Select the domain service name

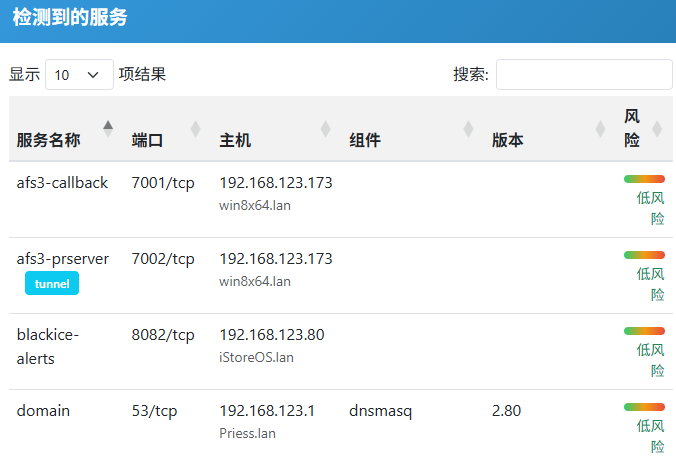(43, 410)
